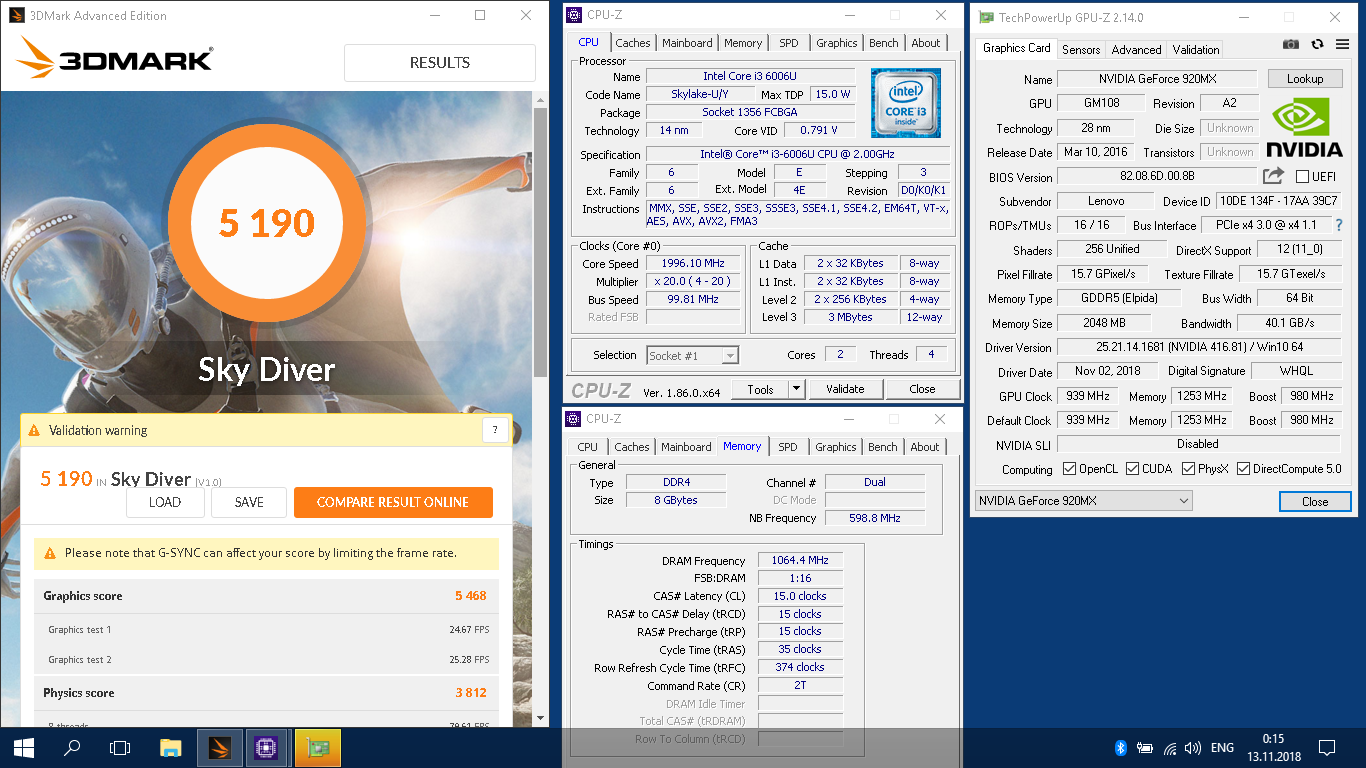
Task: Click the CPU-Z Close button
Action: (922, 389)
